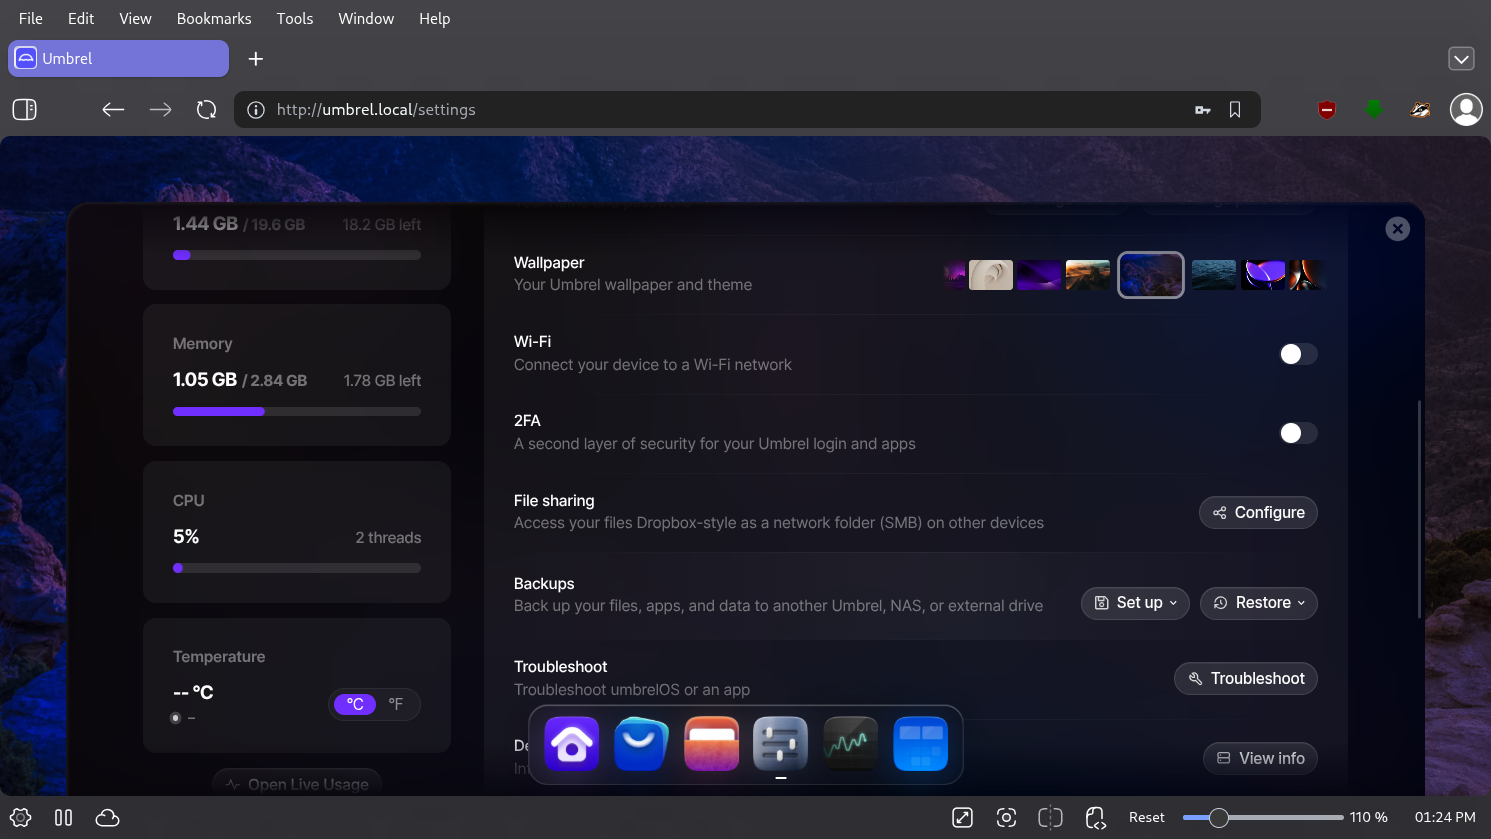Open the Live Usage chart icon in the dock
This screenshot has height=839, width=1491.
(850, 744)
